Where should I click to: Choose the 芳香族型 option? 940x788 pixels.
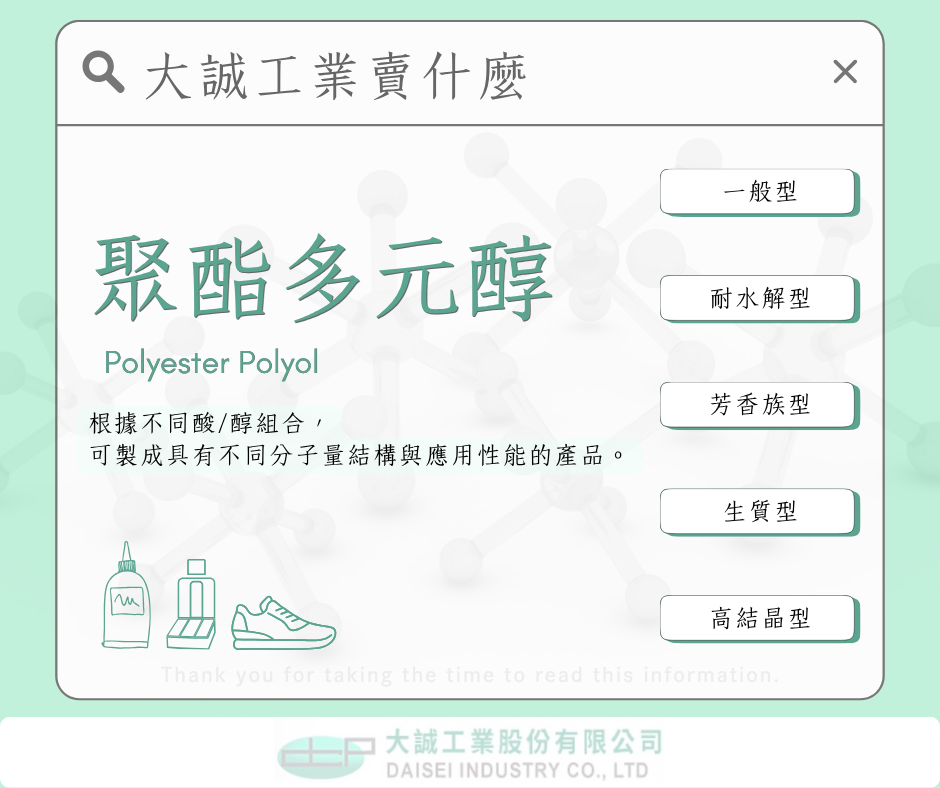point(759,405)
